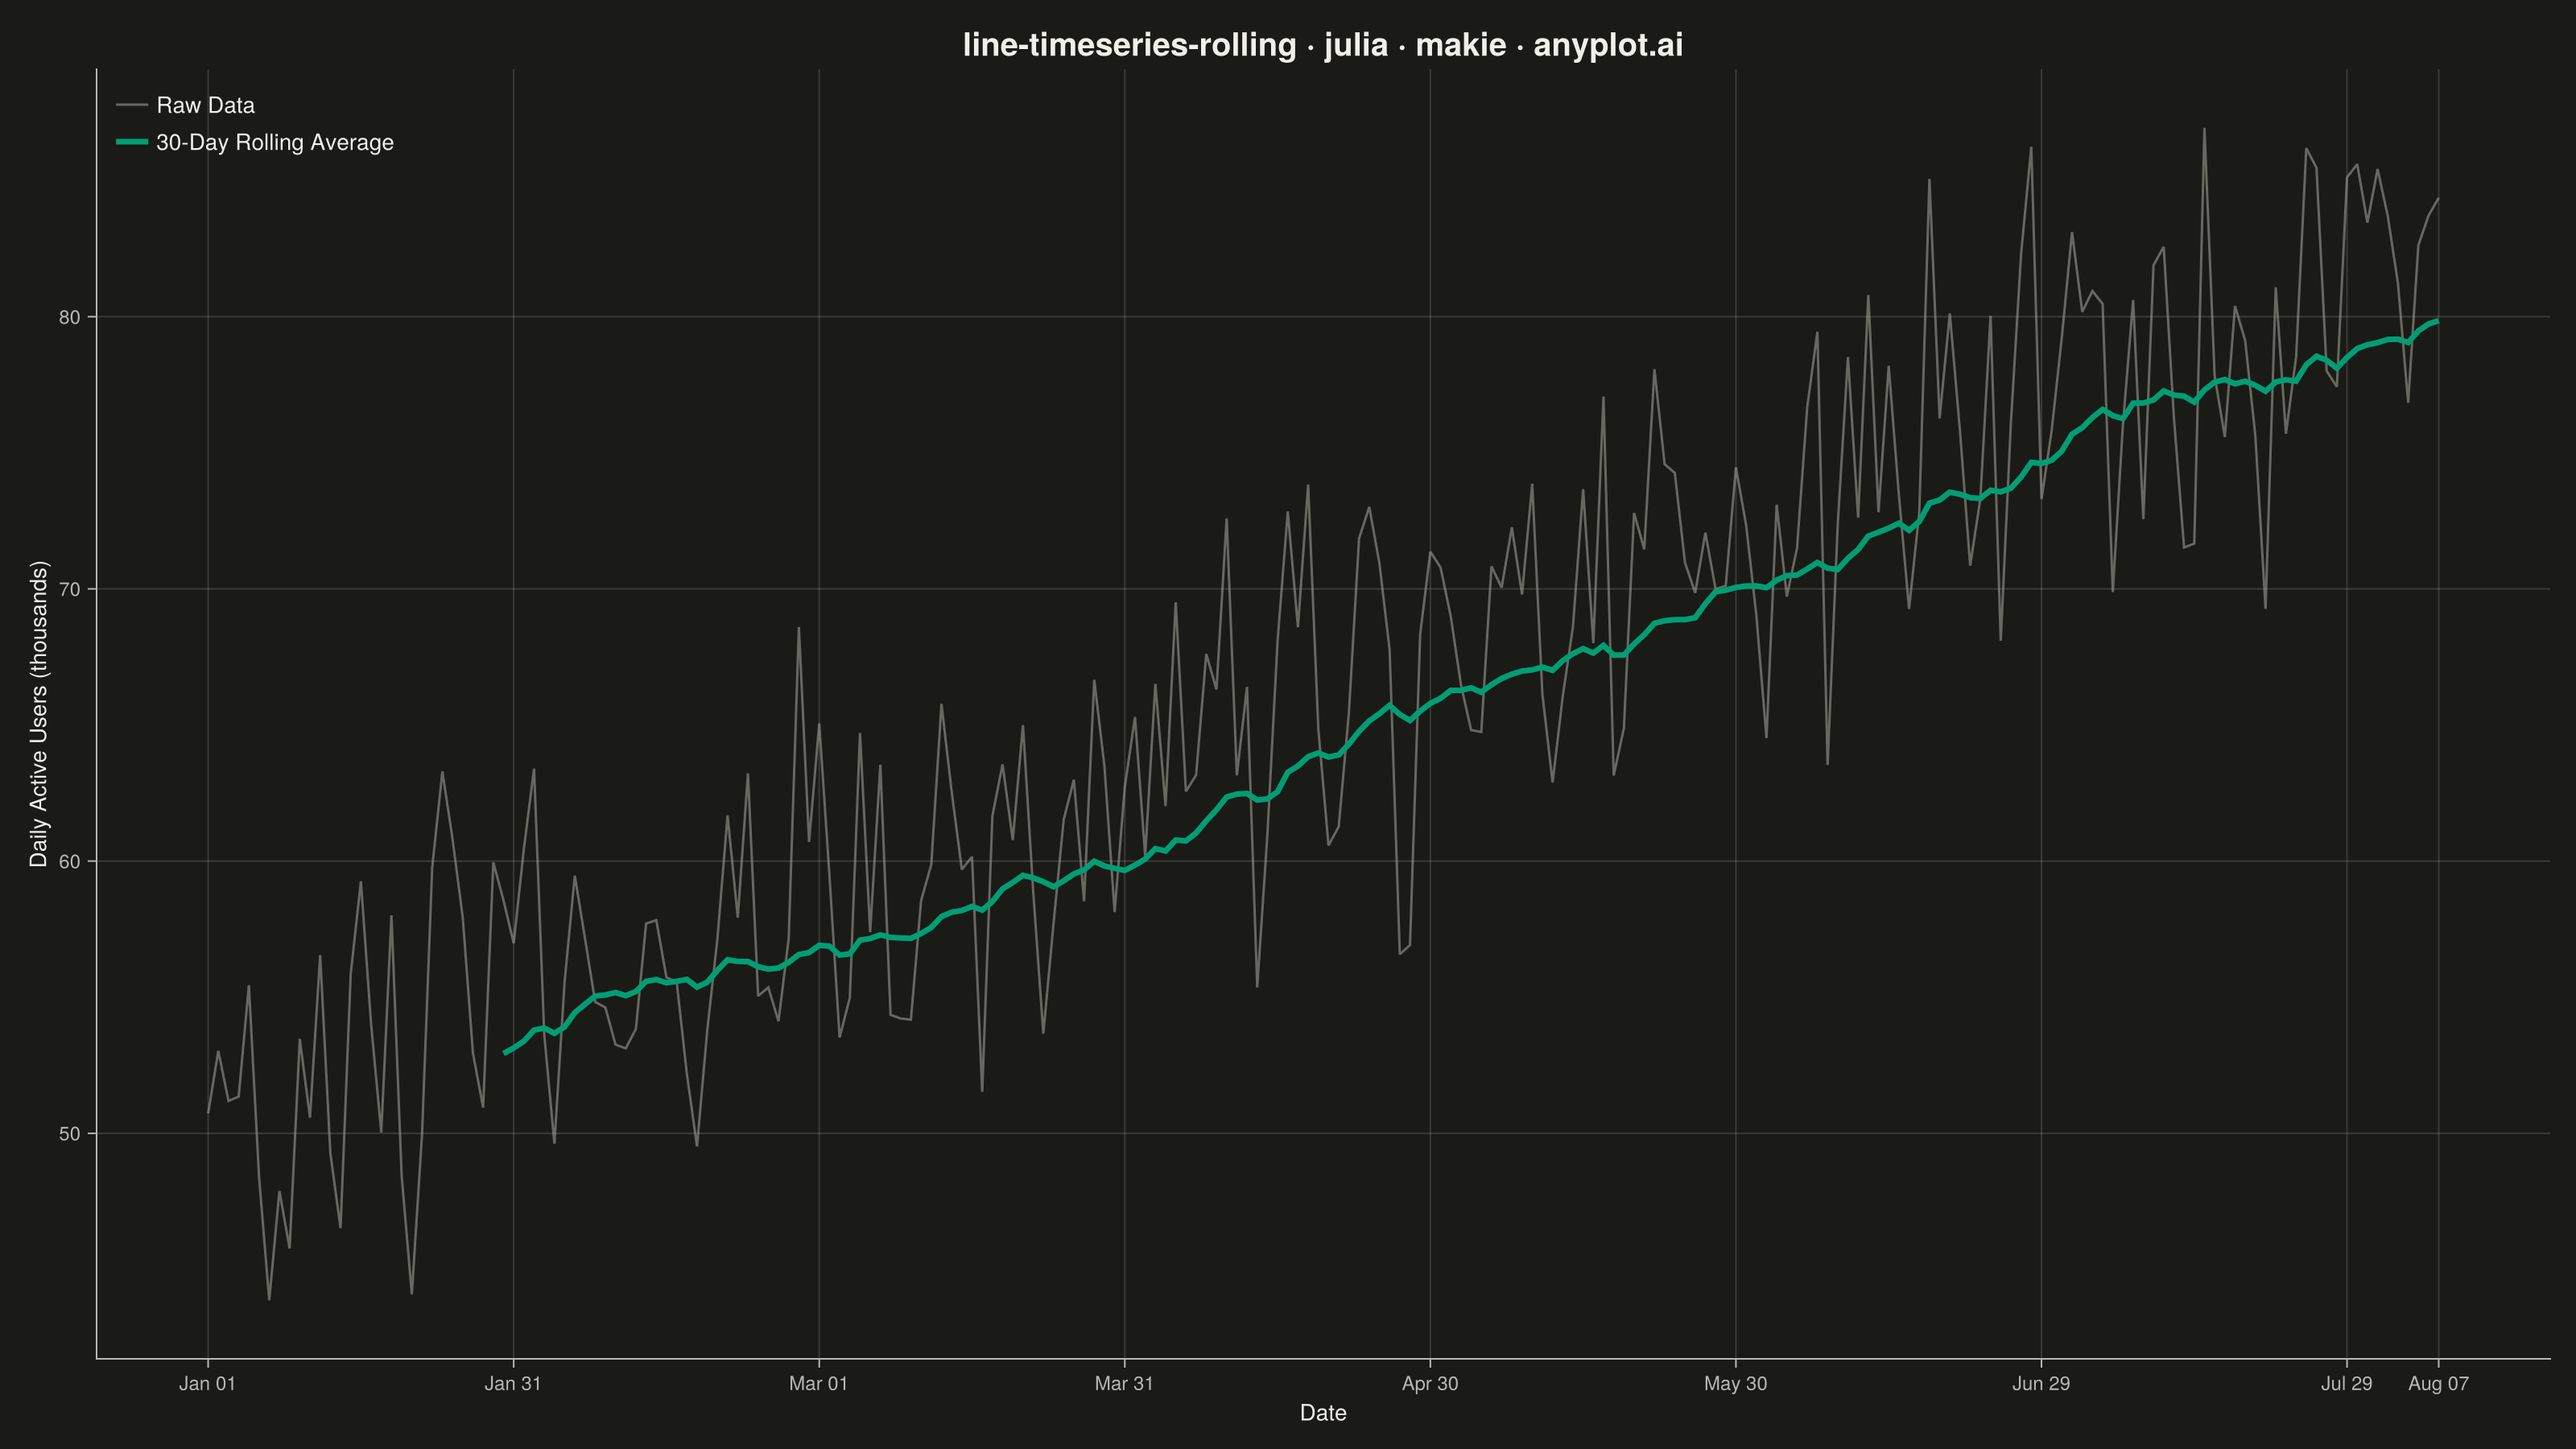Viewport: 2576px width, 1449px height.
Task: Click the Jul 29 x-axis tick label
Action: [2346, 1383]
